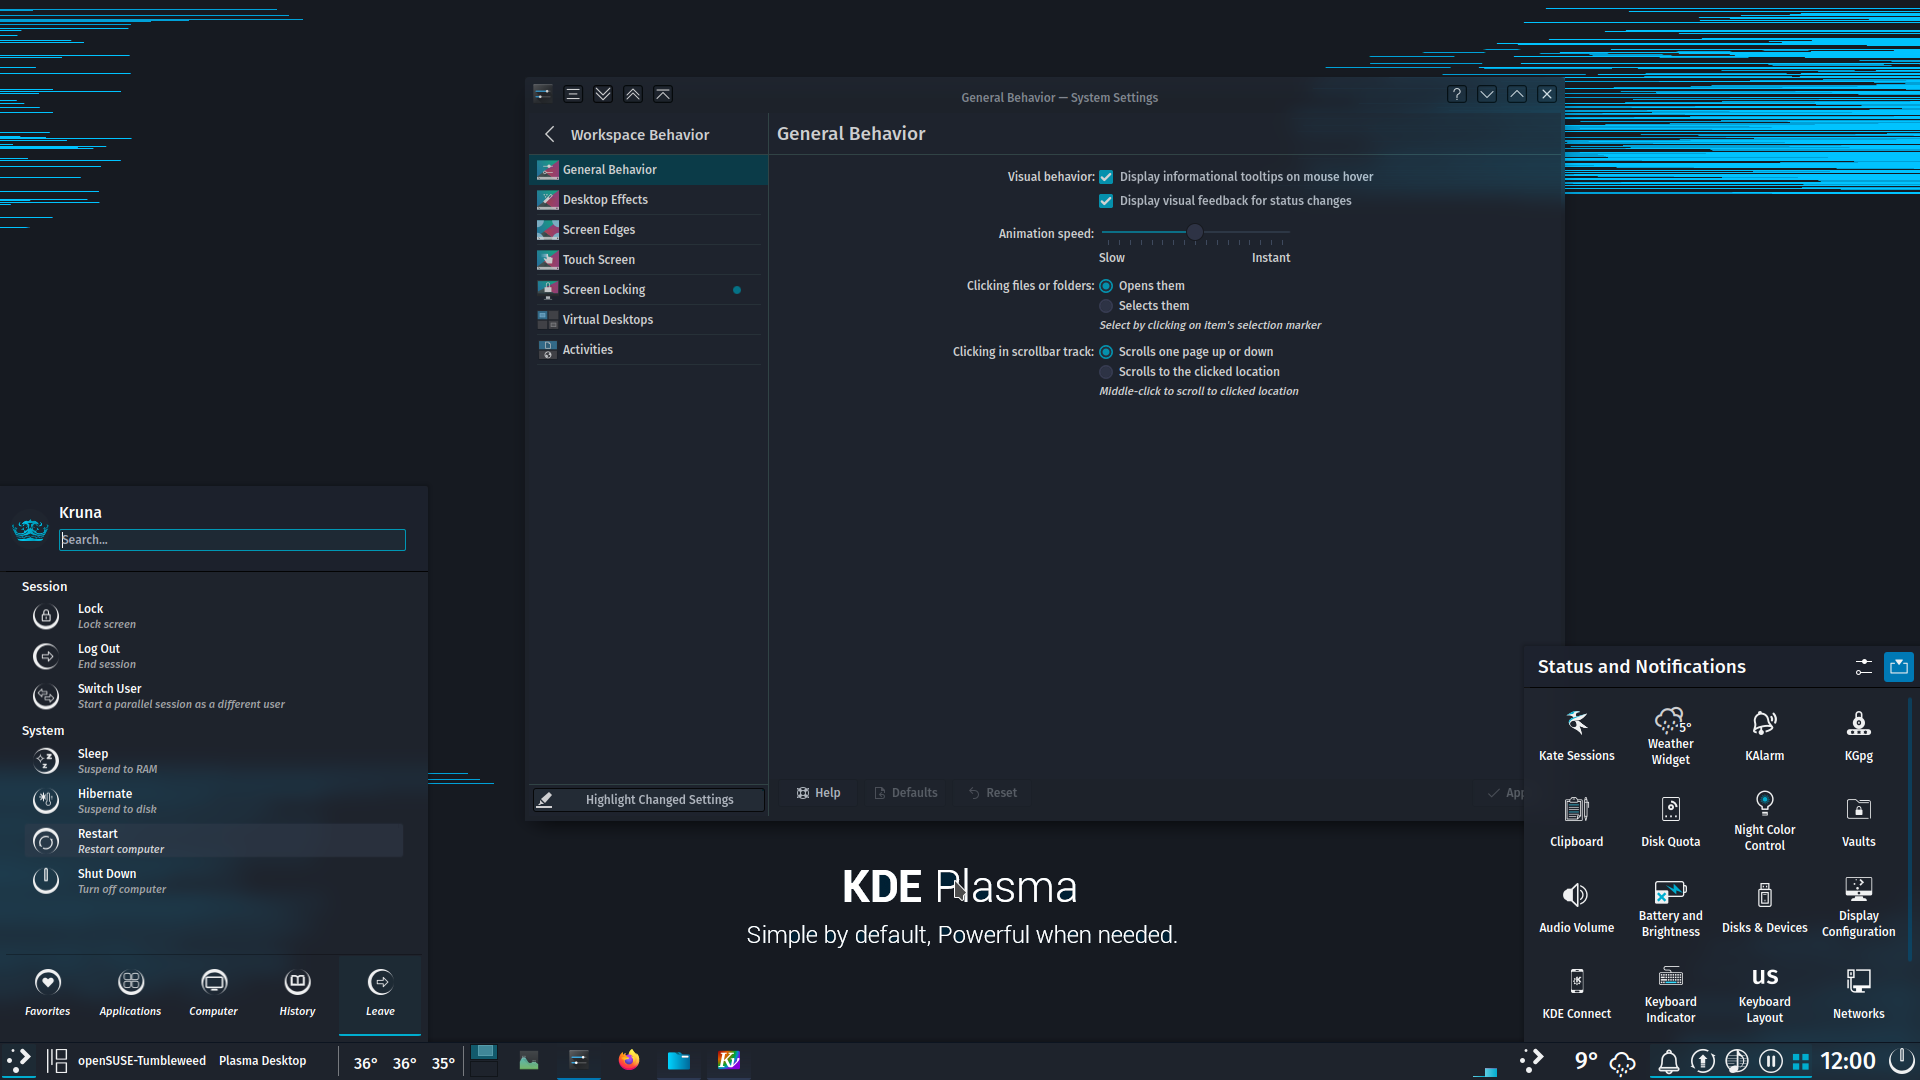Switch to the Computer launcher tab
1920x1080 pixels.
[x=214, y=994]
